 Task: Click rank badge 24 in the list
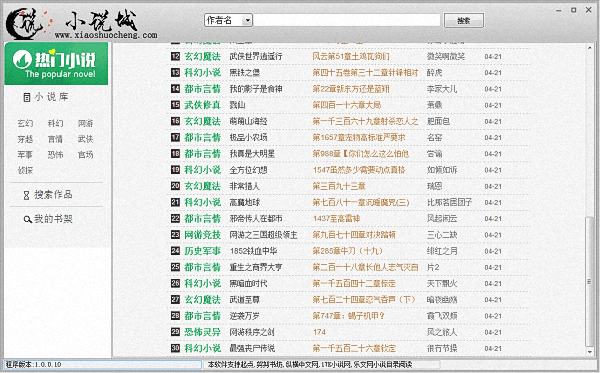(175, 251)
